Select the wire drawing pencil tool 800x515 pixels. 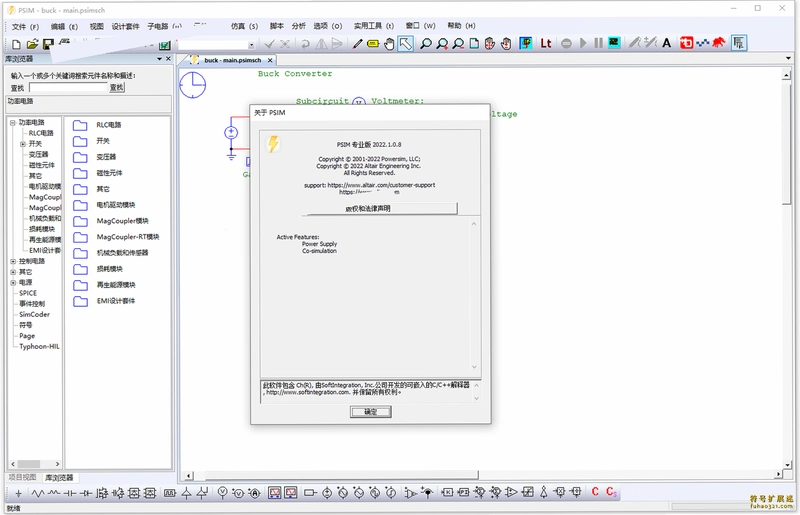pos(357,44)
